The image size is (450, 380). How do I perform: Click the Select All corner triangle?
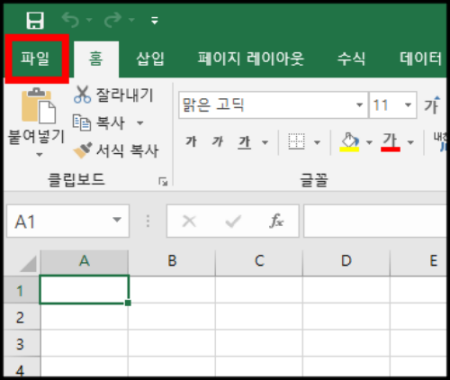click(28, 264)
